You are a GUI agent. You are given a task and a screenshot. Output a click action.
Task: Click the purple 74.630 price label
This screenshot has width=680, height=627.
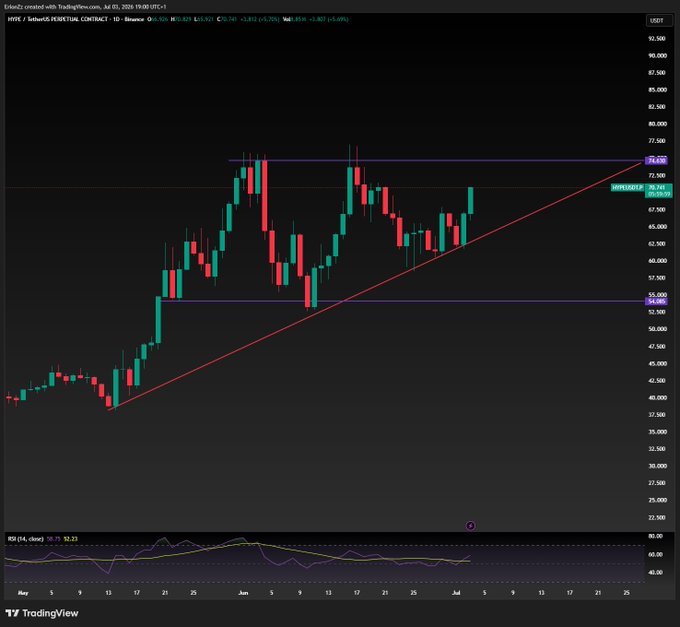click(657, 161)
